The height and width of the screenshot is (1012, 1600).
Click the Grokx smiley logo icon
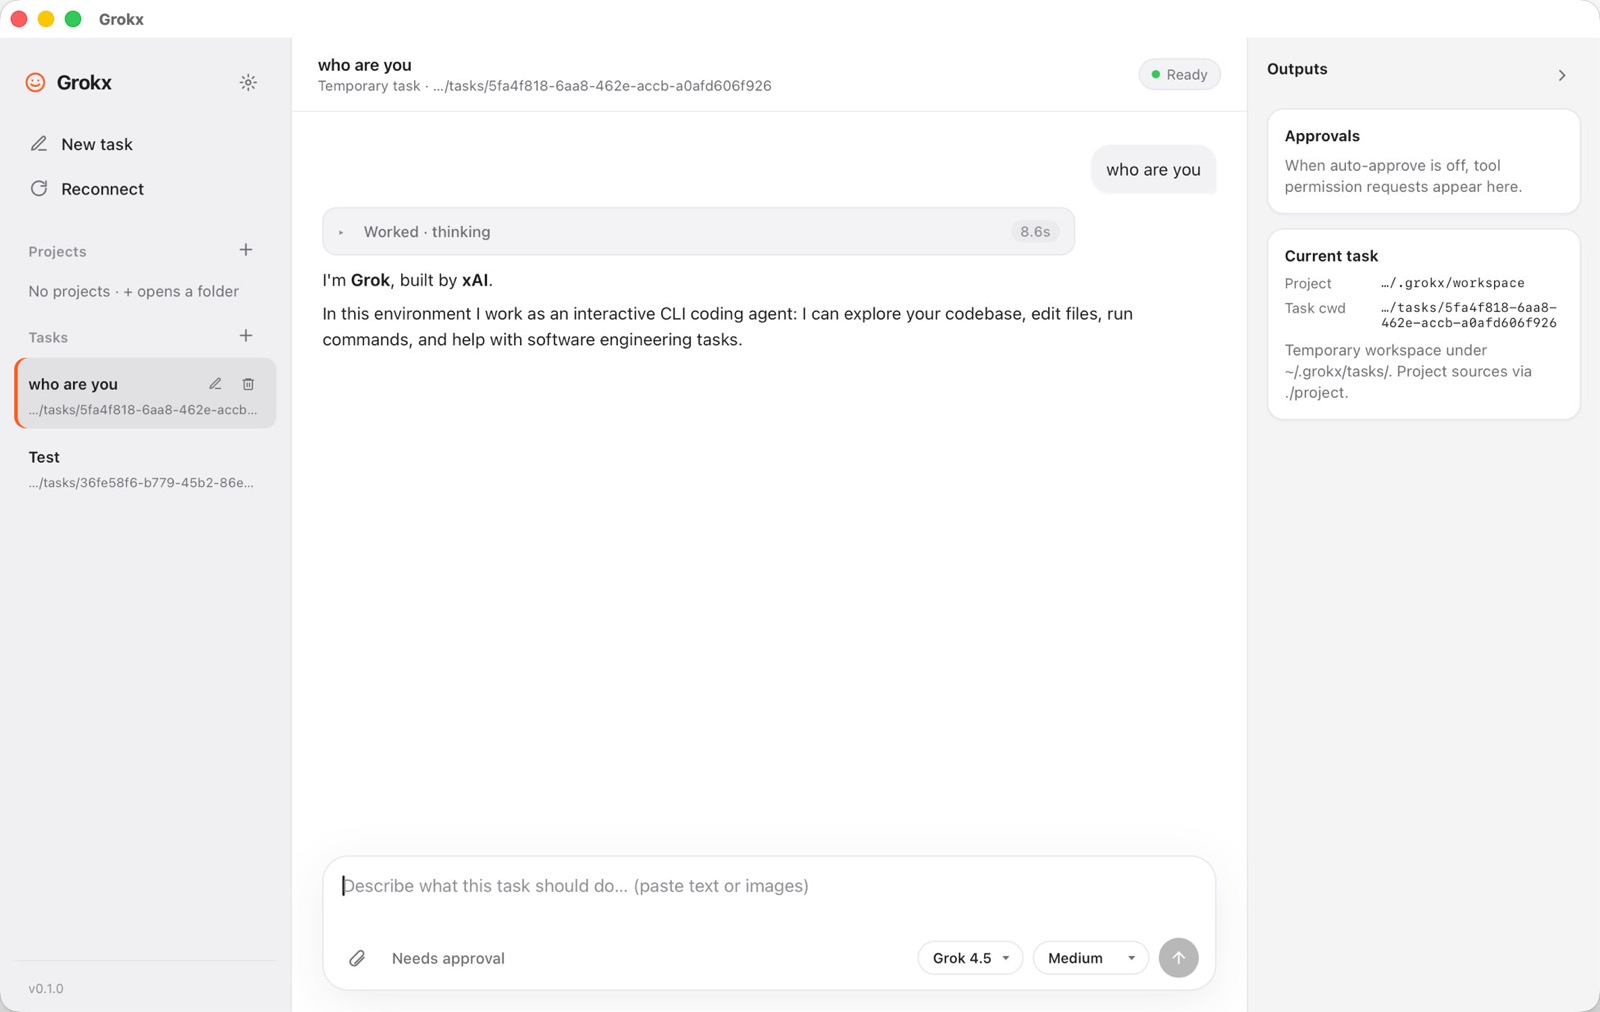(x=35, y=82)
